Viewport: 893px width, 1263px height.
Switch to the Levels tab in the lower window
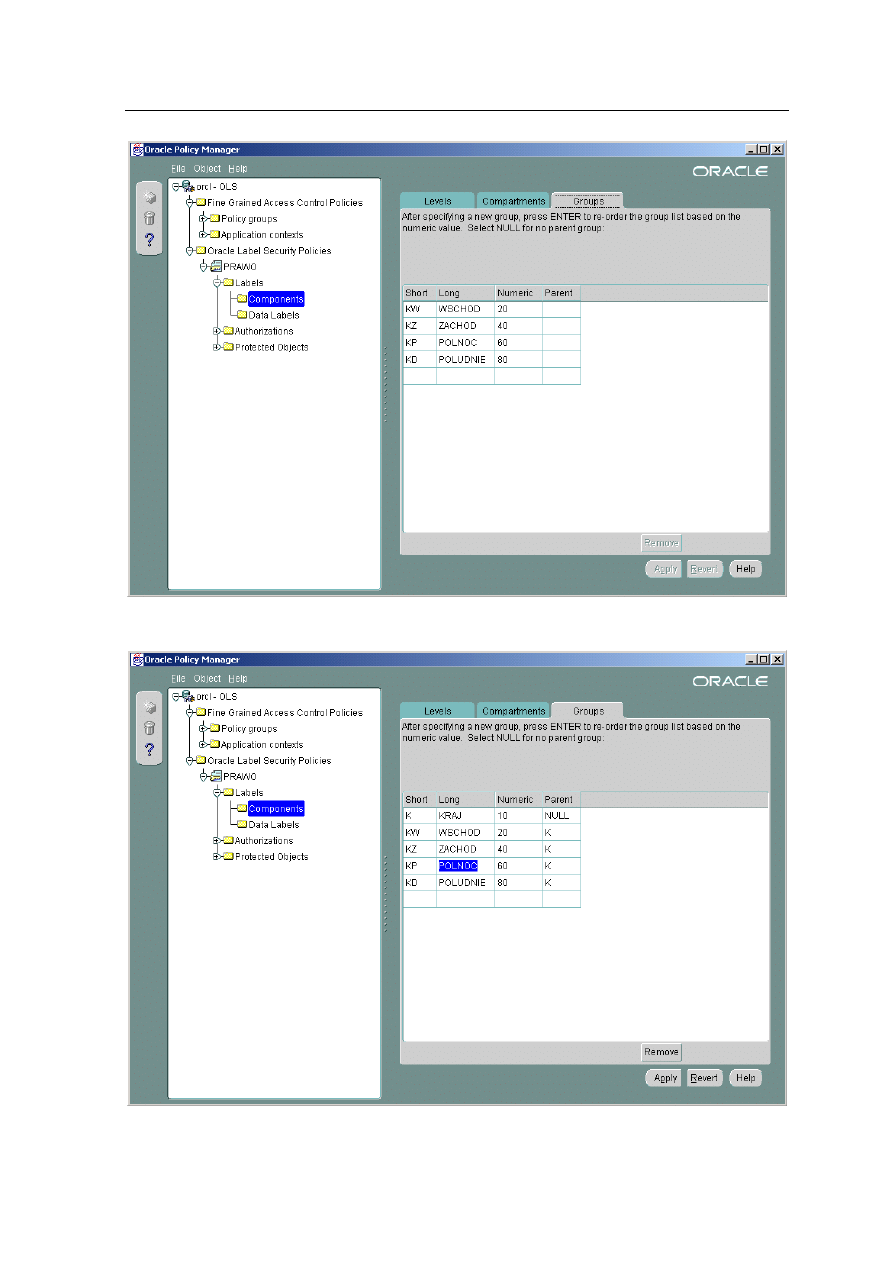tap(437, 711)
